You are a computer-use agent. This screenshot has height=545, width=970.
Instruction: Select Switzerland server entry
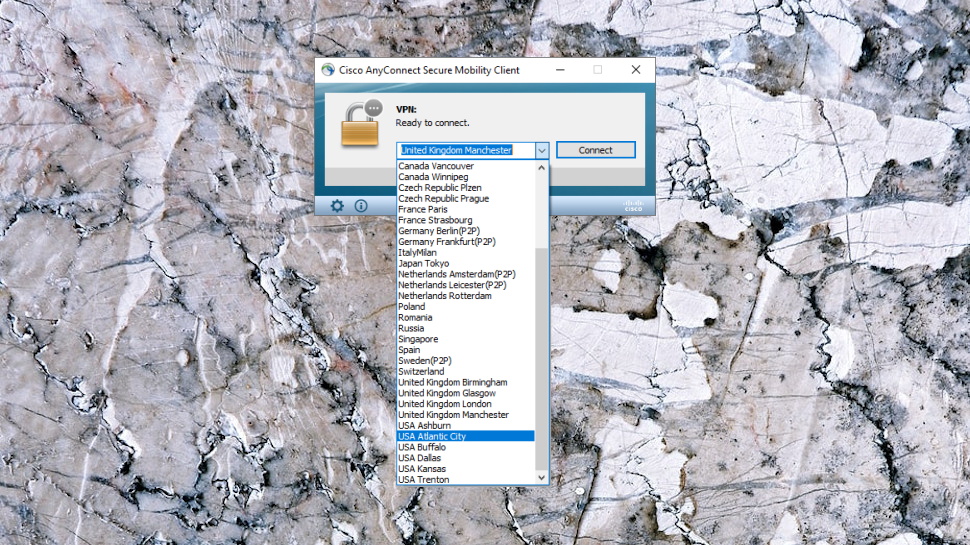tap(466, 372)
